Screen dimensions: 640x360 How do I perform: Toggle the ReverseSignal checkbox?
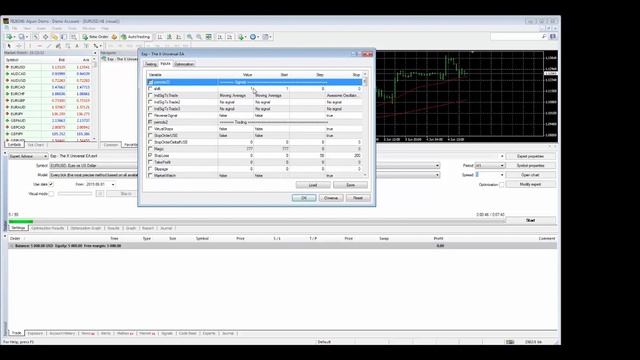[x=150, y=116]
